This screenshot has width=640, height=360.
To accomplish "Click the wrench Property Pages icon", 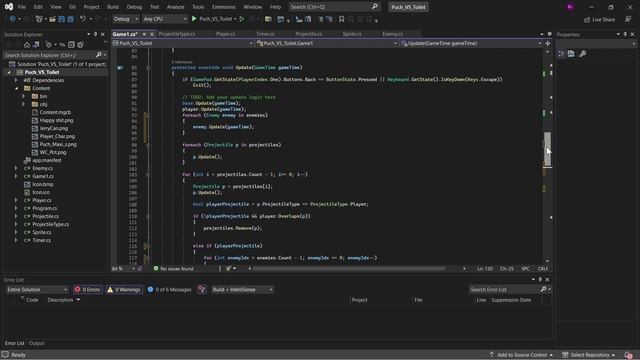I will [583, 53].
